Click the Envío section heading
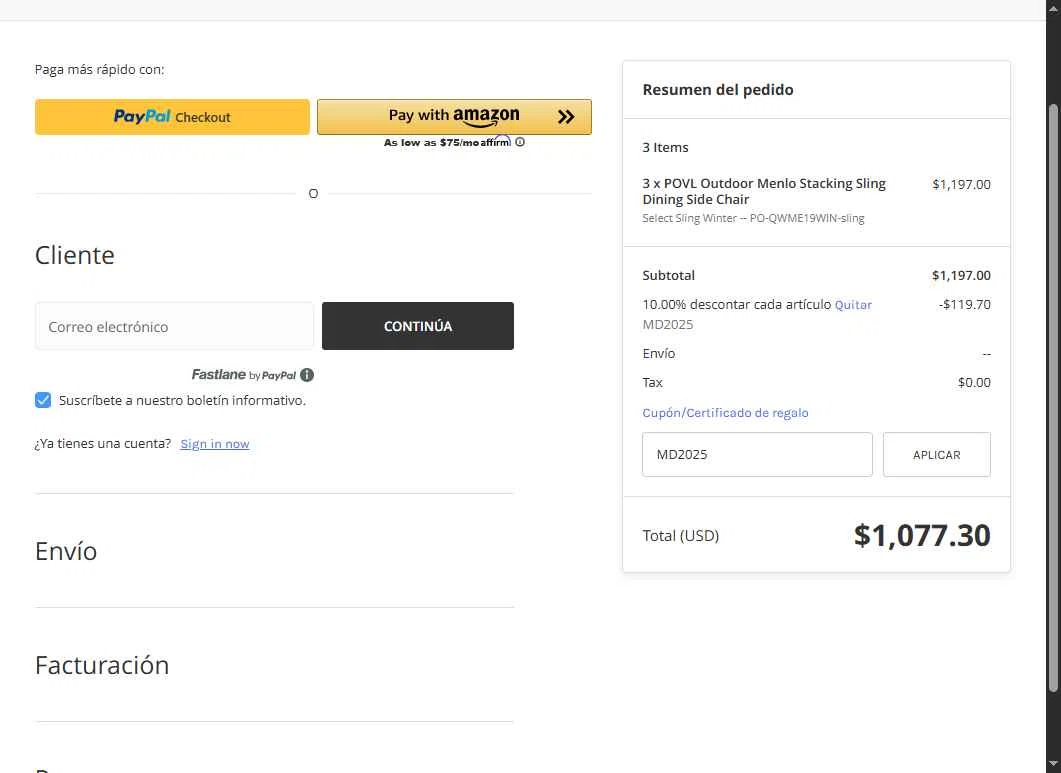This screenshot has height=773, width=1061. coord(66,551)
